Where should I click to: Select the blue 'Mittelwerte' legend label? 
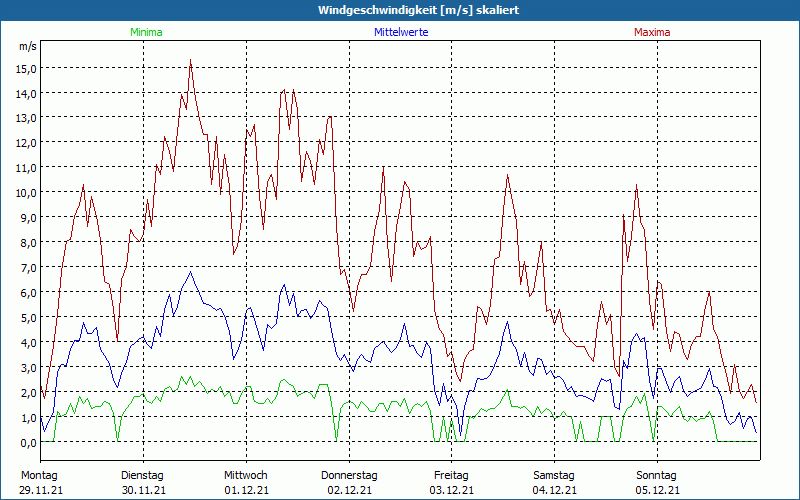tap(401, 32)
